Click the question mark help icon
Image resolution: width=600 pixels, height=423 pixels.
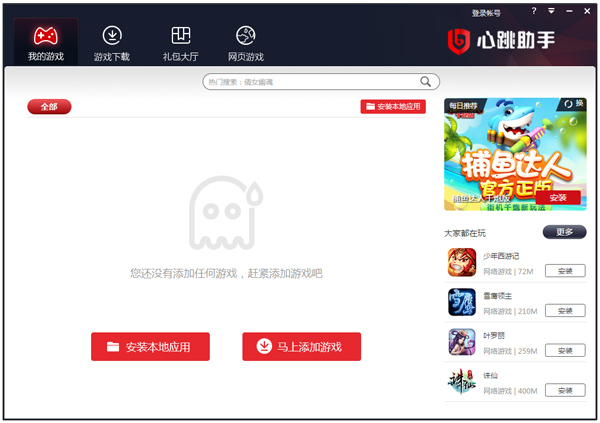pyautogui.click(x=534, y=11)
